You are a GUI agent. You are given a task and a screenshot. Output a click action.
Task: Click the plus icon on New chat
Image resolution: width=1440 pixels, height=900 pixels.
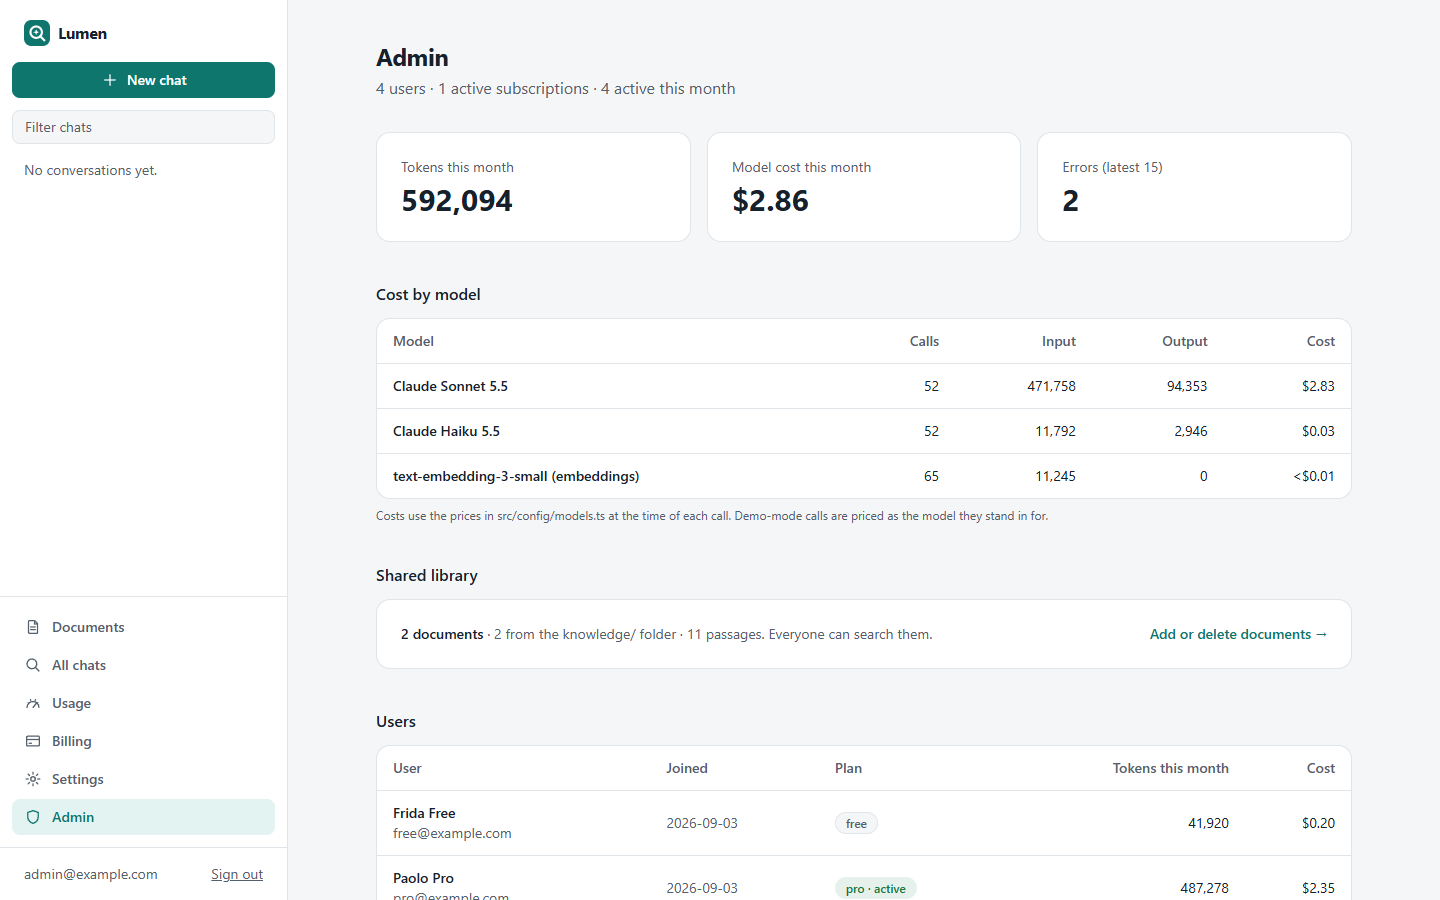coord(110,80)
